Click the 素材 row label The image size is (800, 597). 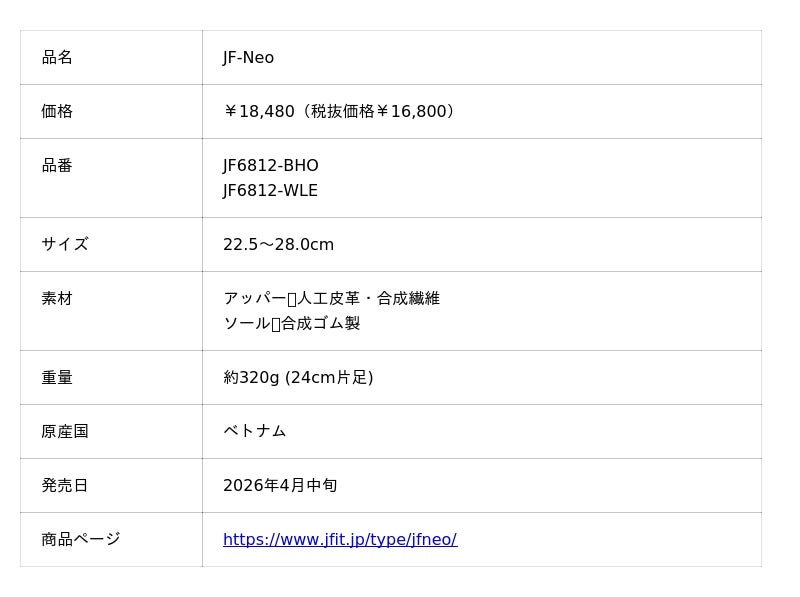tap(57, 299)
